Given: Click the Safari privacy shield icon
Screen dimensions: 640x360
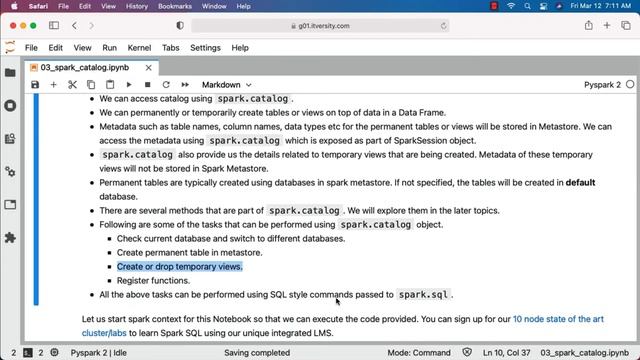Looking at the screenshot, I should (x=180, y=25).
